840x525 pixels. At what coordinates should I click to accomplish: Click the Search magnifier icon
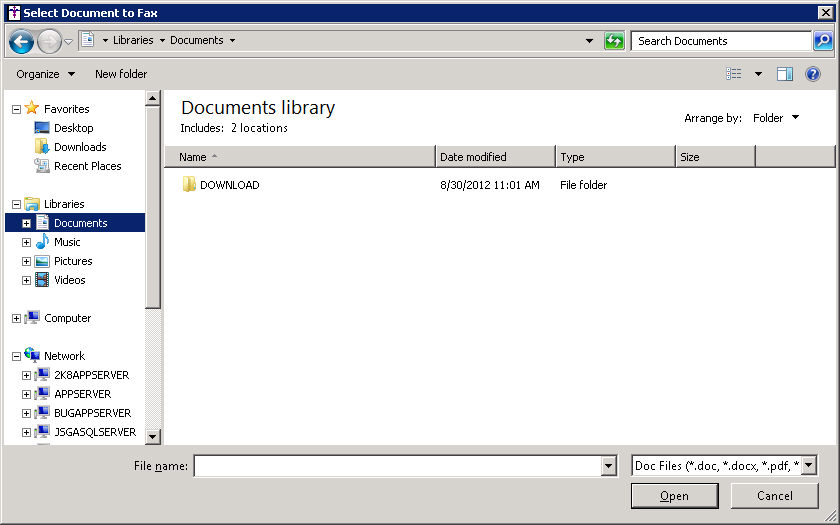point(822,41)
